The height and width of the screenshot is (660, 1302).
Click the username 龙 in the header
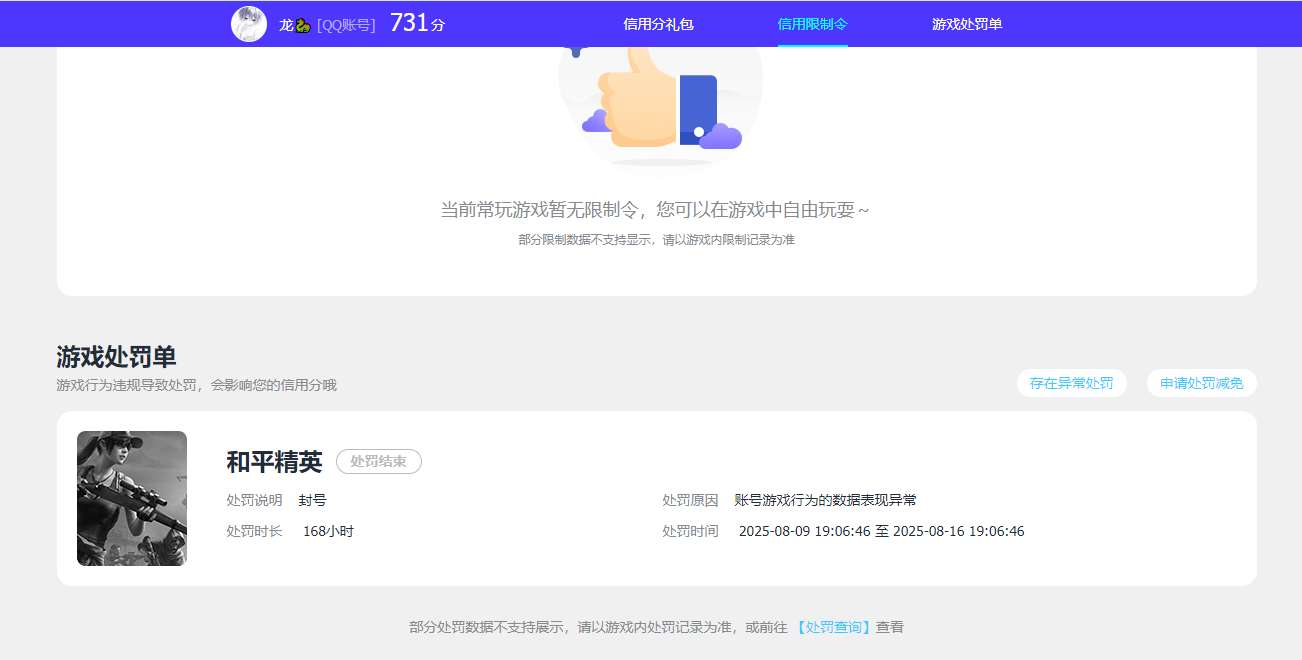(x=286, y=25)
